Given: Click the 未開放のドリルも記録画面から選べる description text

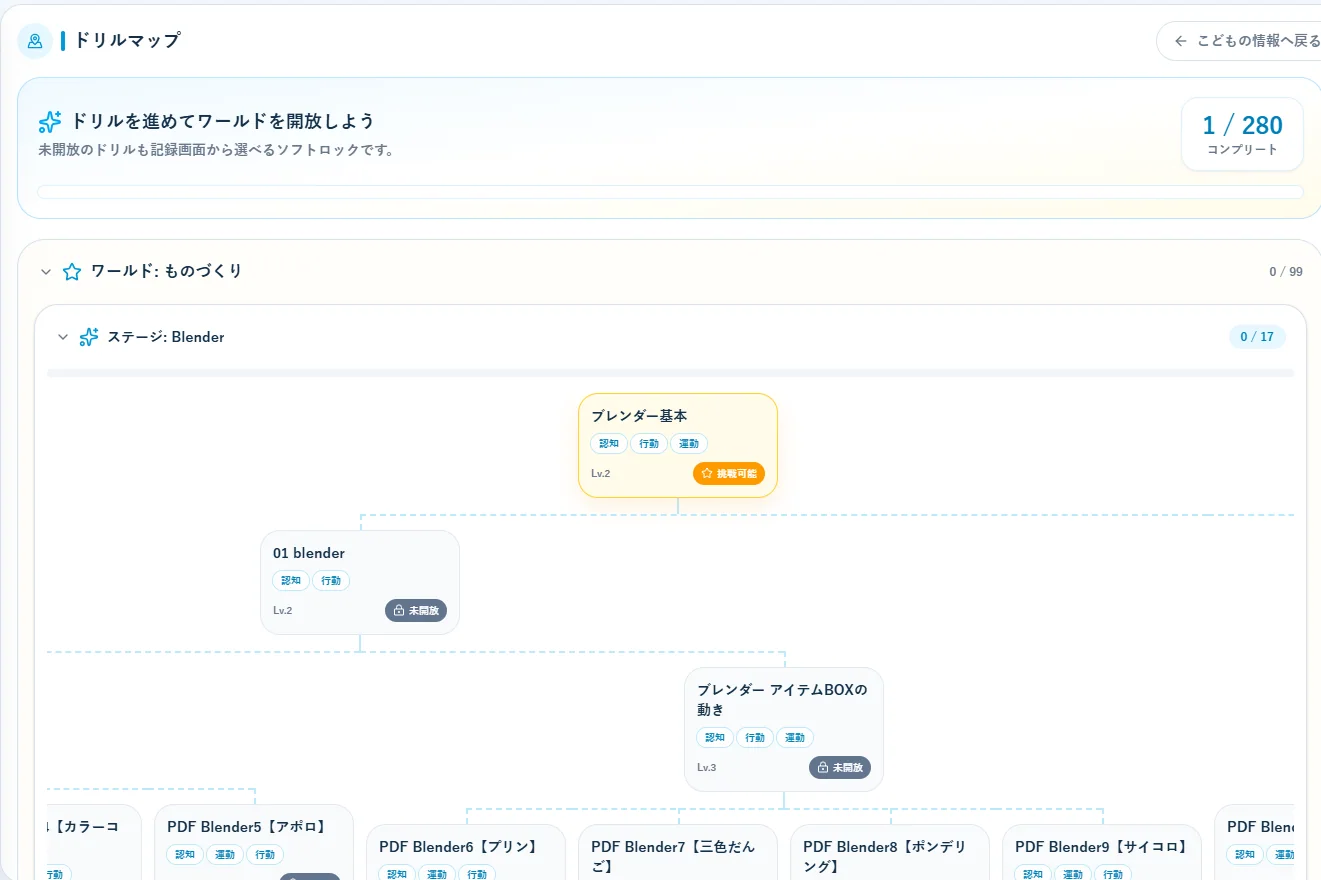Looking at the screenshot, I should pos(216,150).
